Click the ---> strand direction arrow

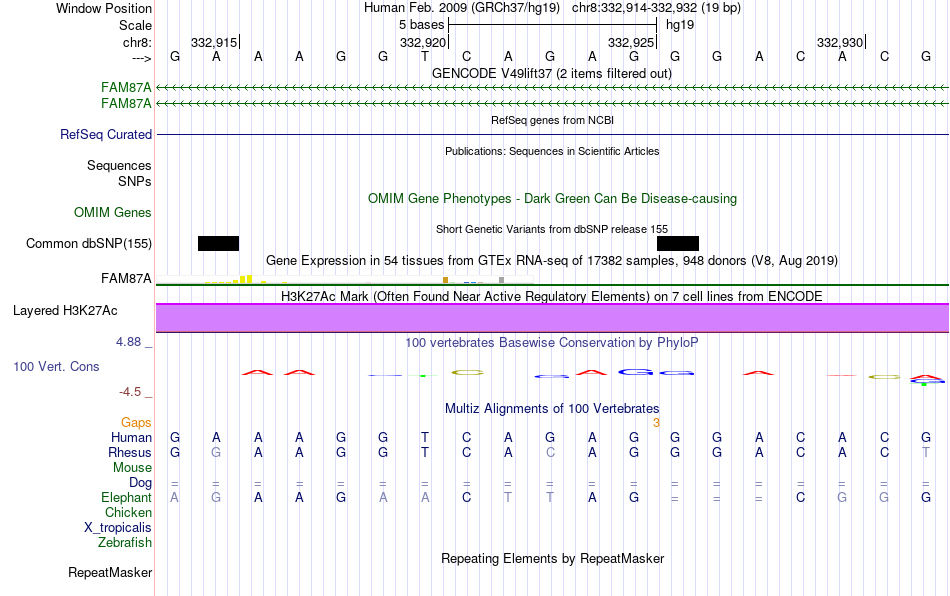pyautogui.click(x=142, y=58)
